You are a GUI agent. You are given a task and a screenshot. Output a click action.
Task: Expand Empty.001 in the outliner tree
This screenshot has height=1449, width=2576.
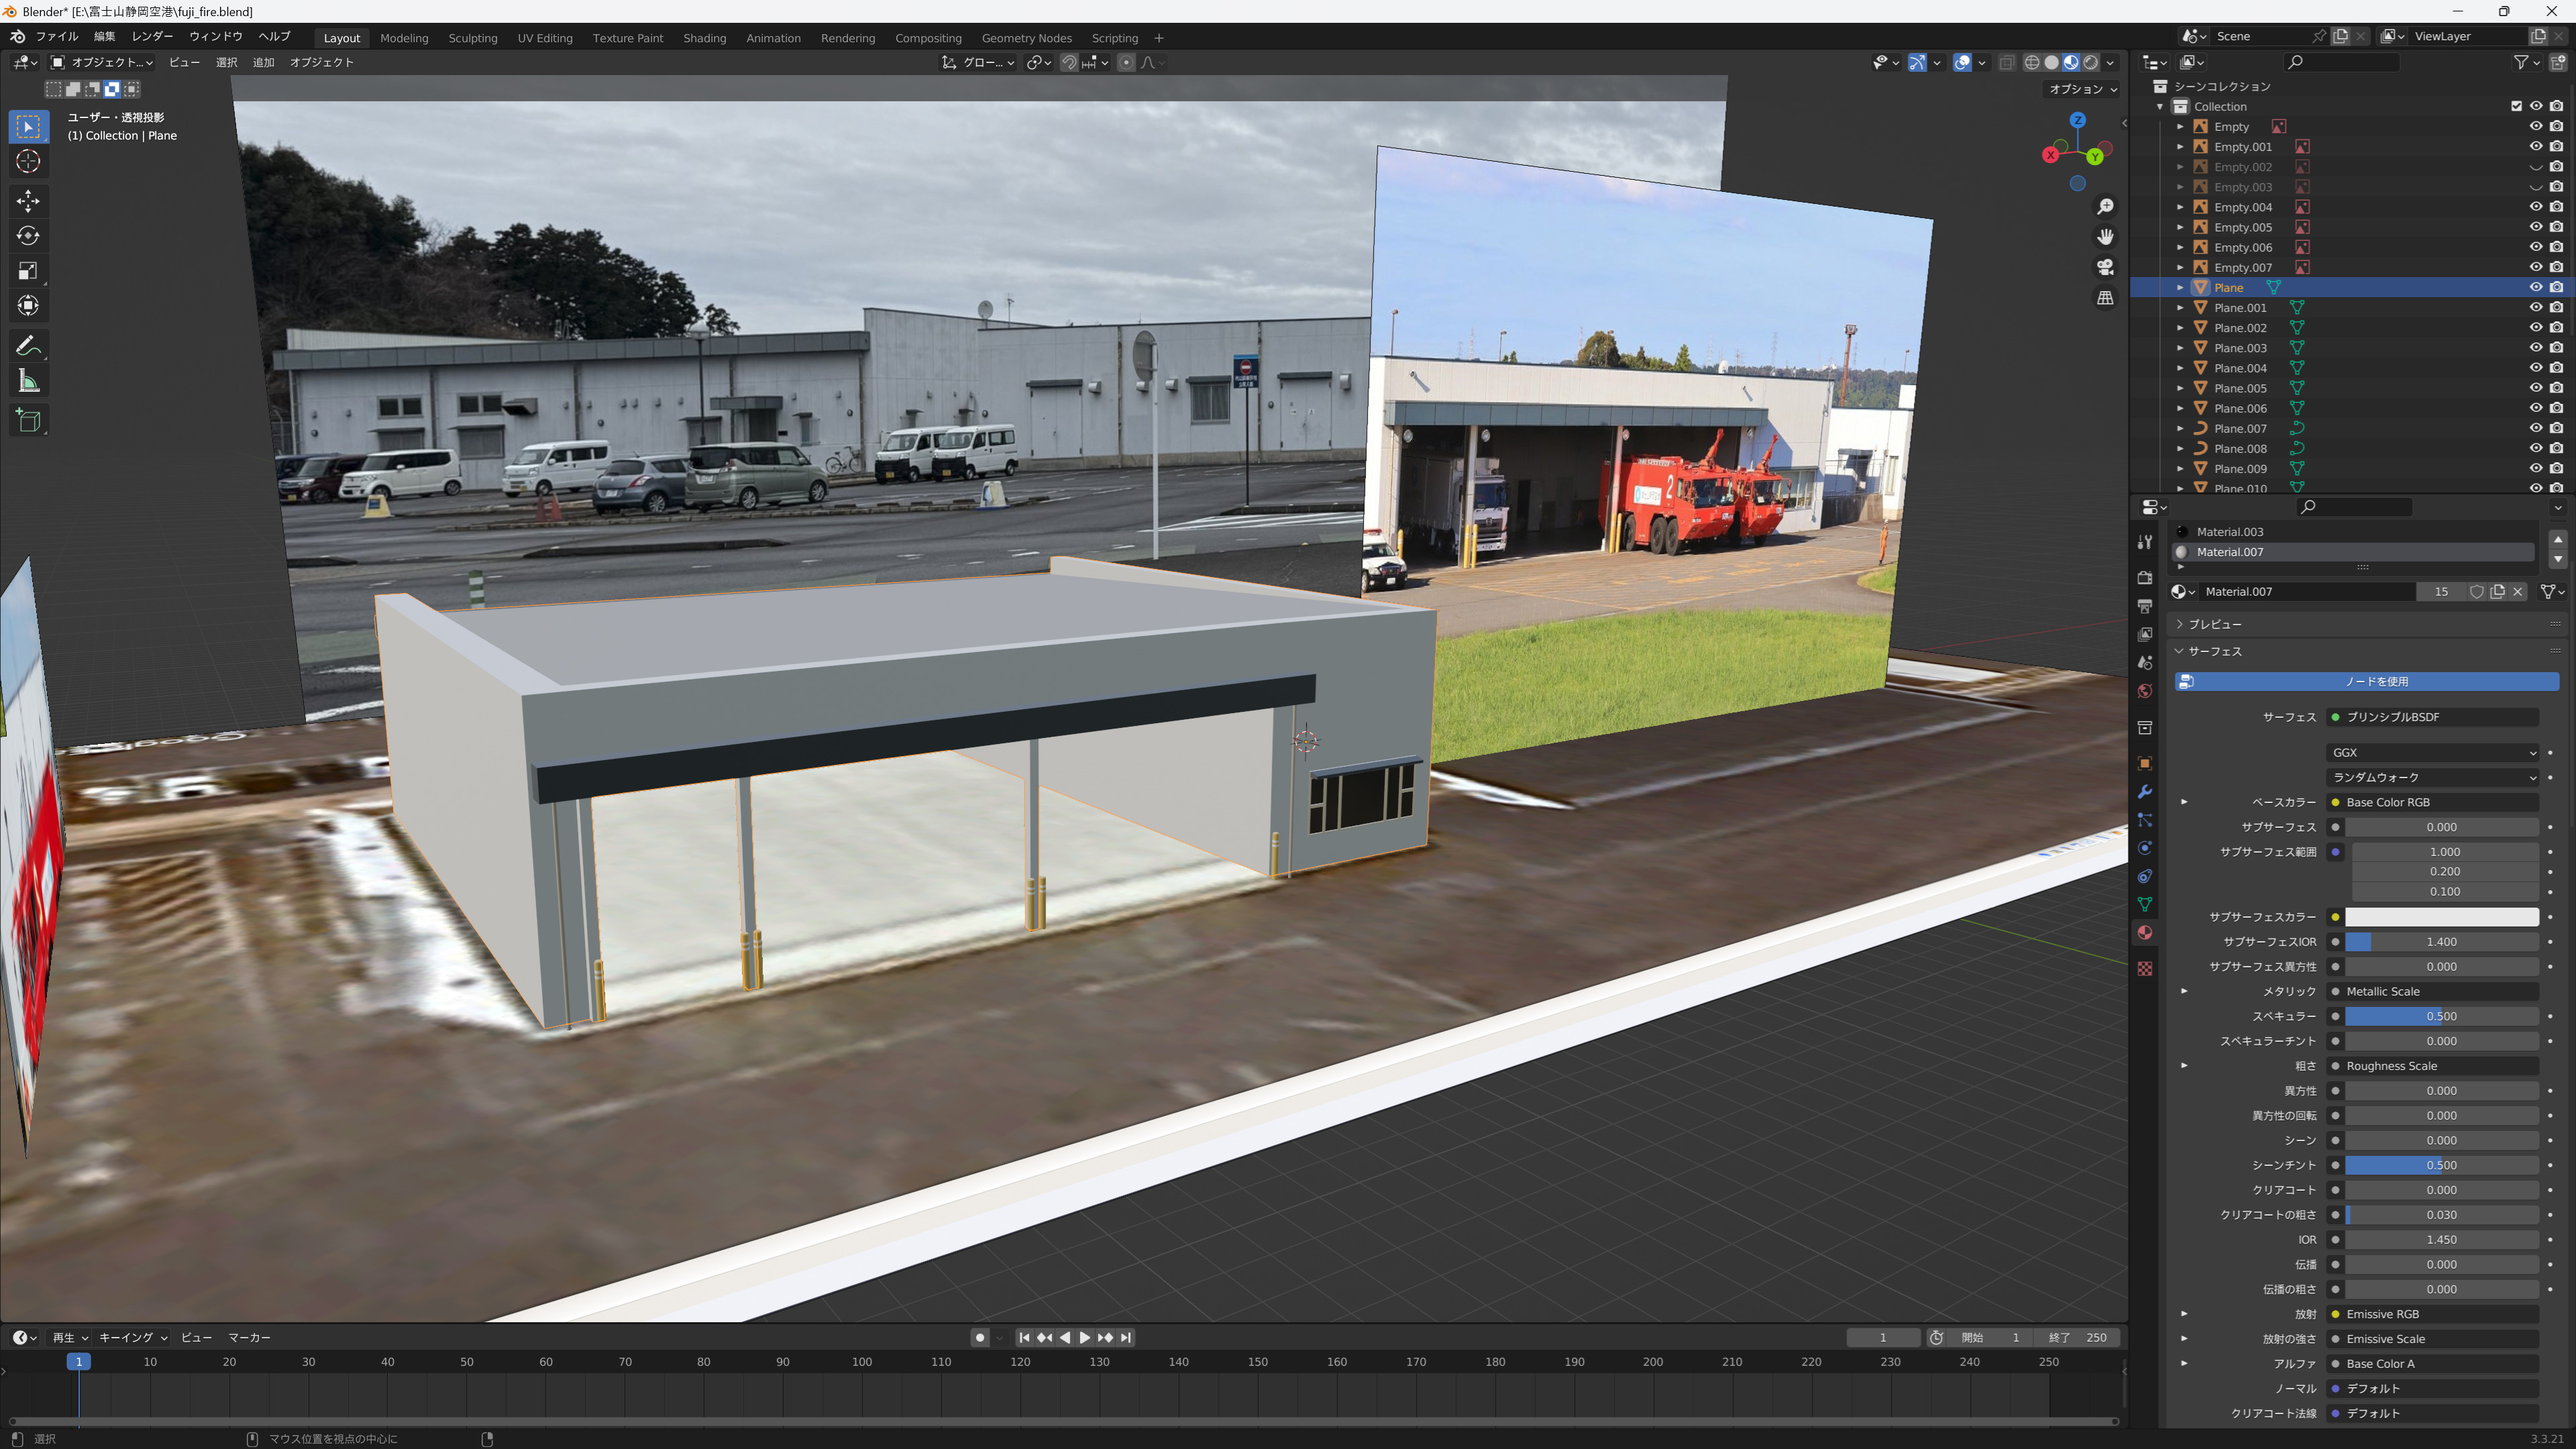click(2181, 147)
